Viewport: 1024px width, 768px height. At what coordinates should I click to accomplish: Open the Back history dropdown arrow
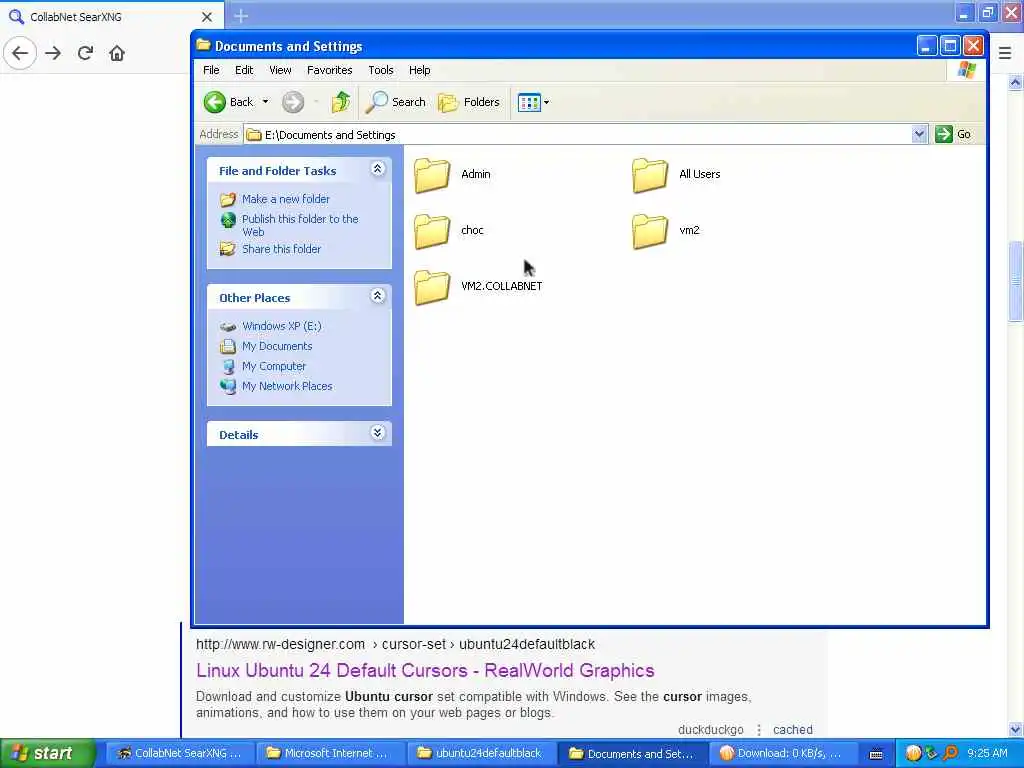pos(265,102)
